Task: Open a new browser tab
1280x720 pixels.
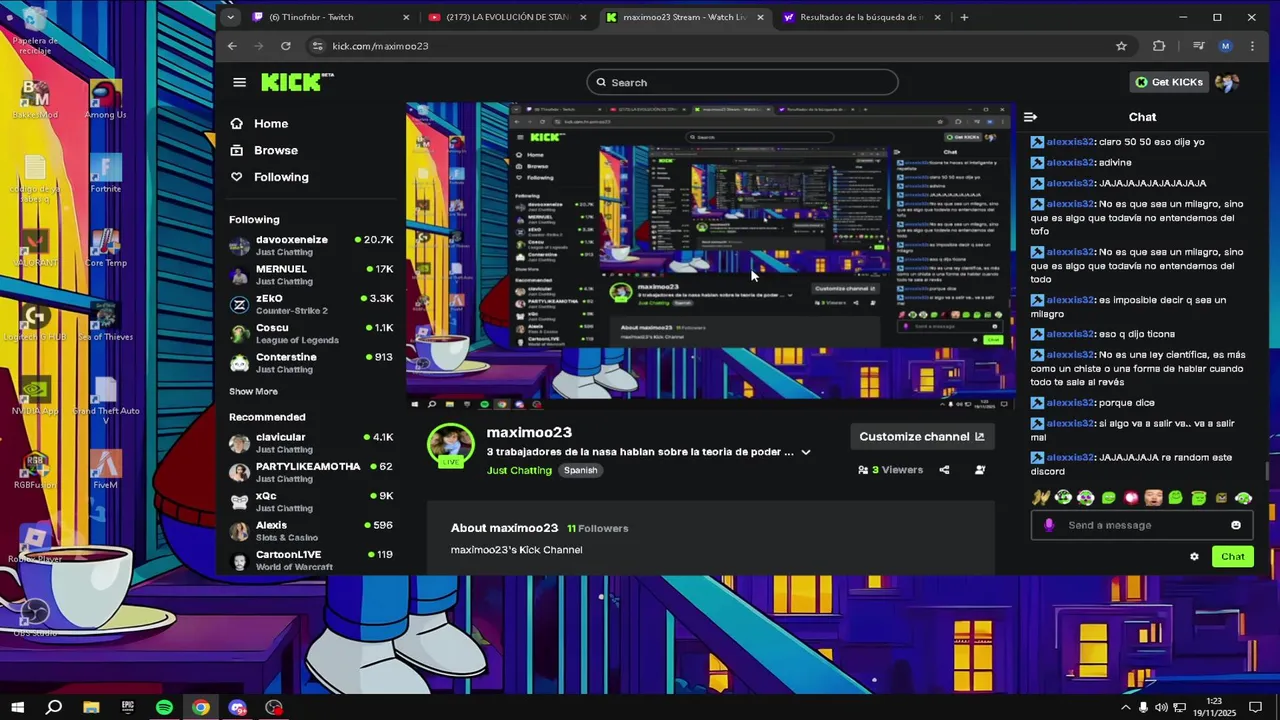Action: (964, 17)
